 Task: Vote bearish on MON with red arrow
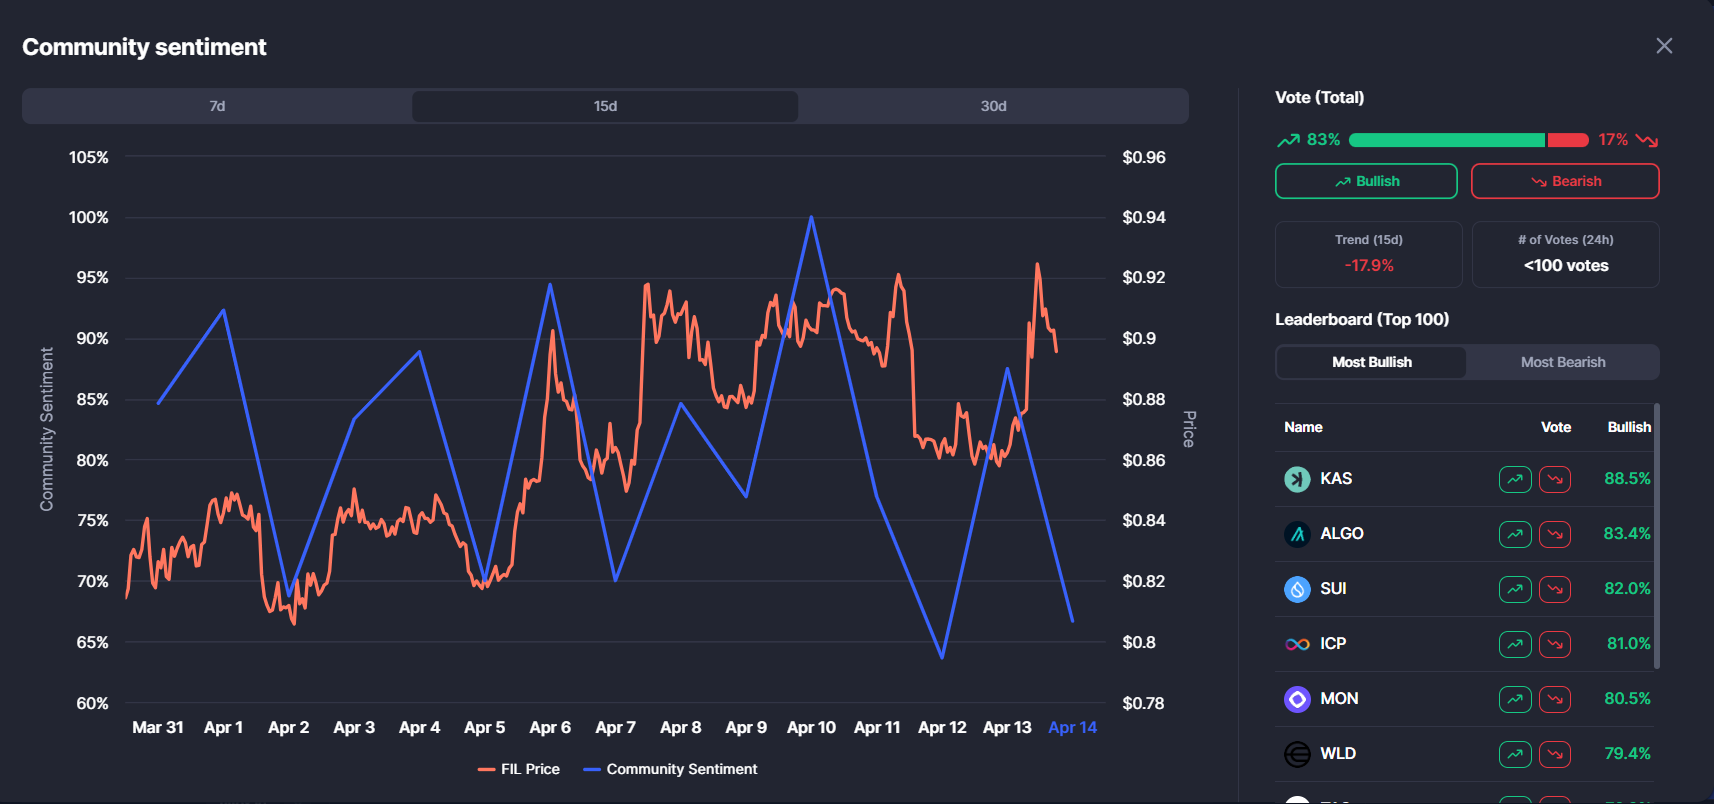click(1555, 699)
